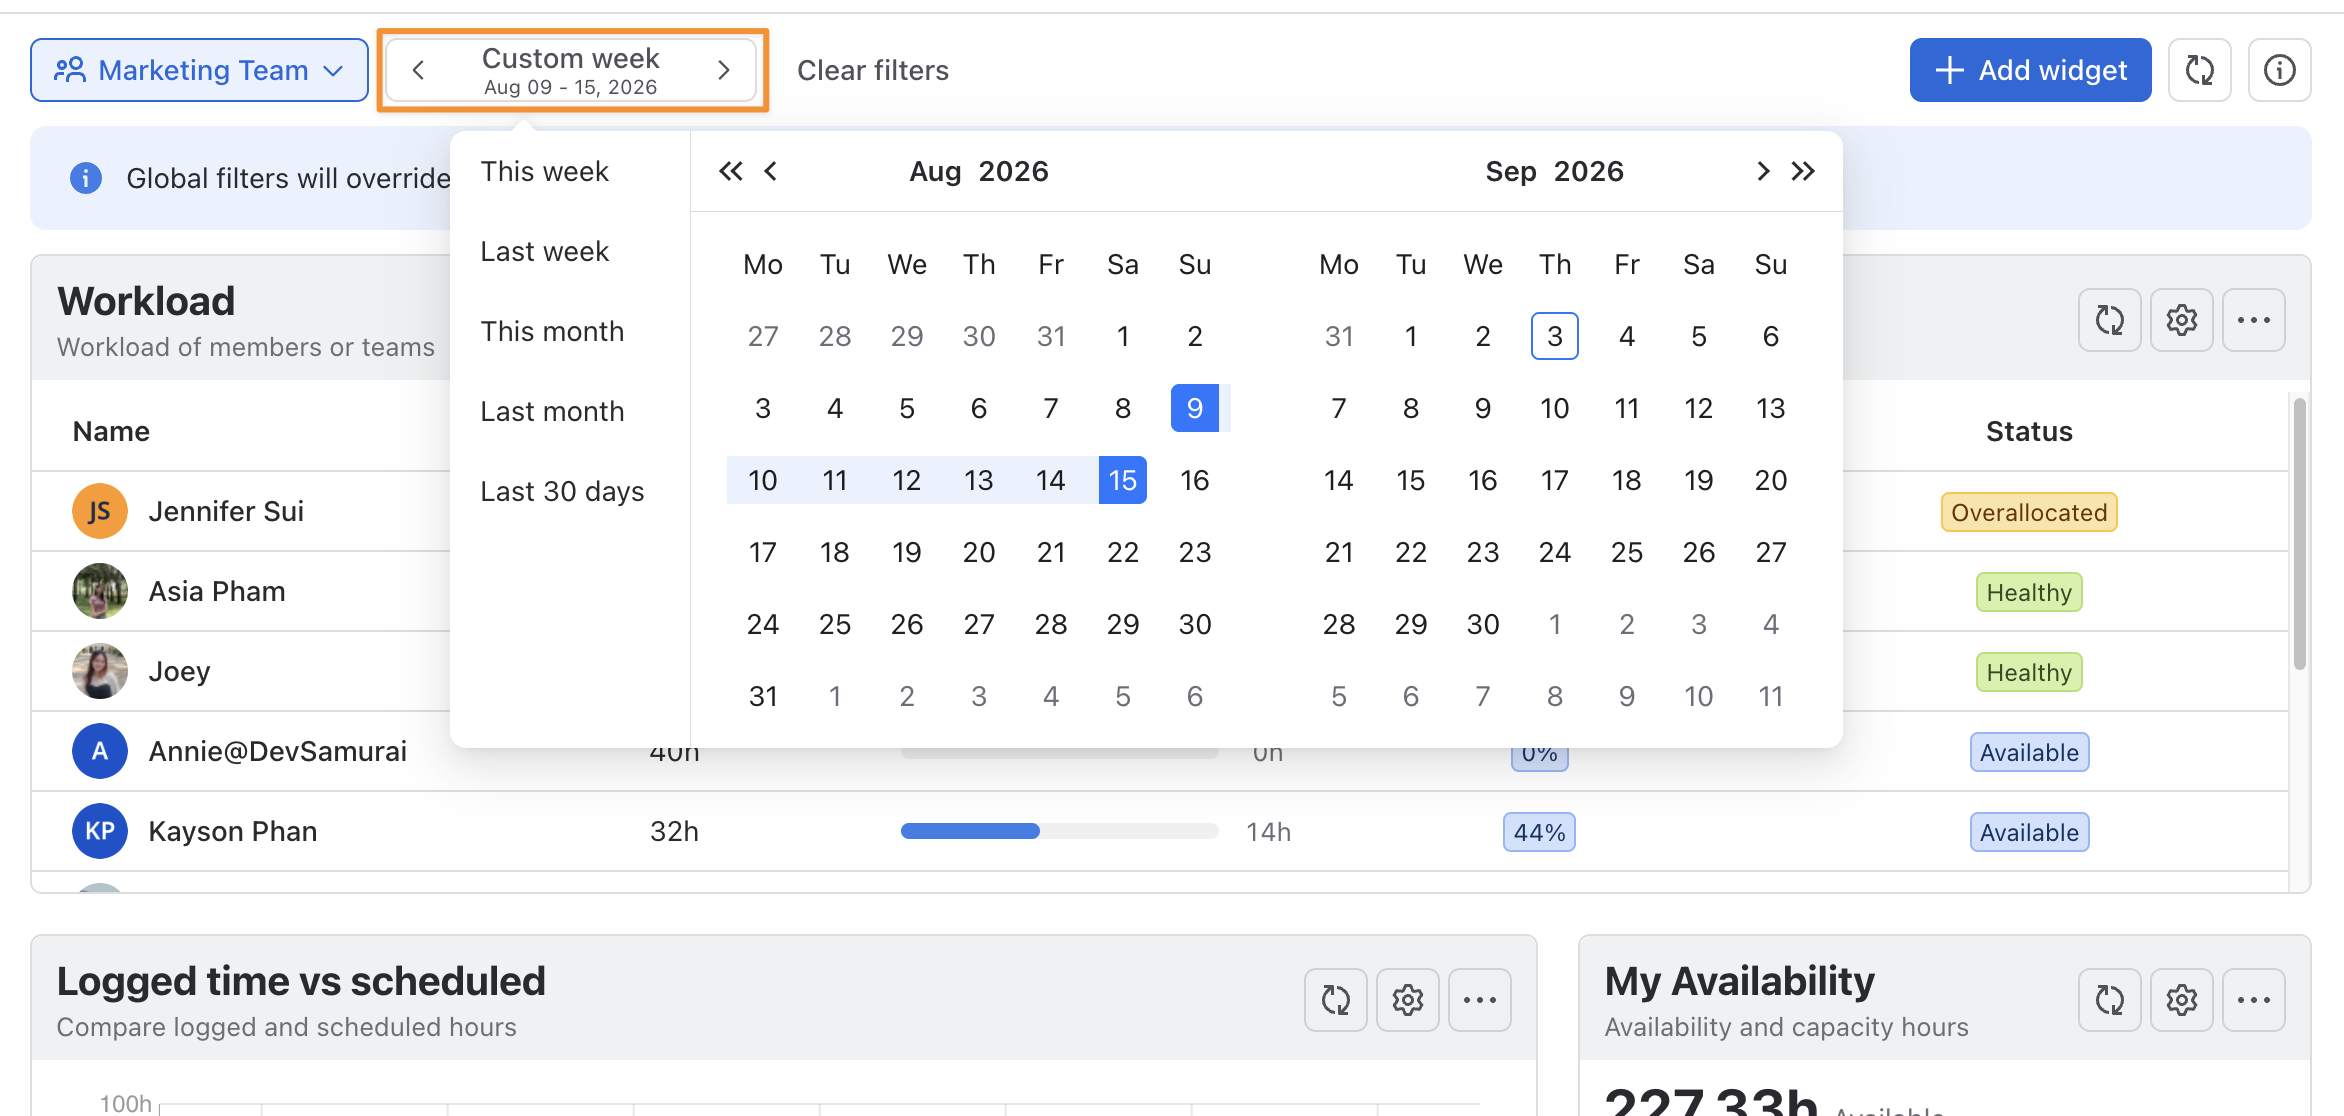Click Kayson Phan's workload progress bar
This screenshot has height=1116, width=2344.
pos(1059,831)
